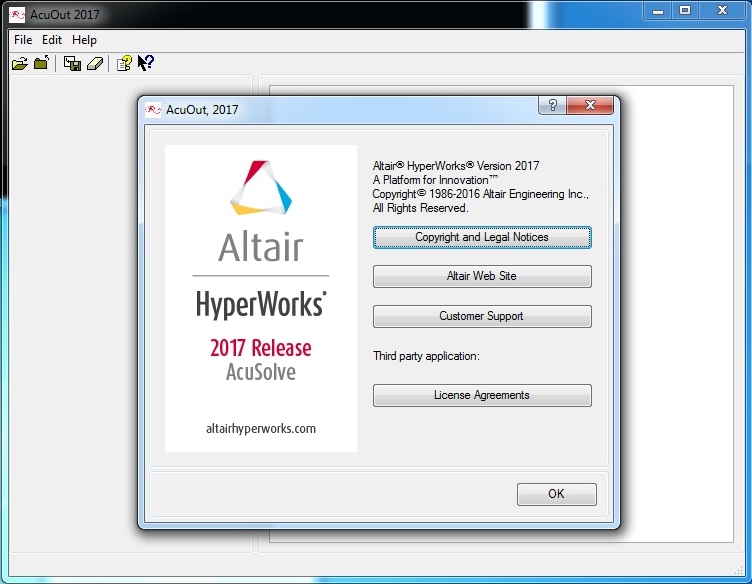The width and height of the screenshot is (752, 584).
Task: Open the Help contents toolbar icon
Action: tap(124, 63)
